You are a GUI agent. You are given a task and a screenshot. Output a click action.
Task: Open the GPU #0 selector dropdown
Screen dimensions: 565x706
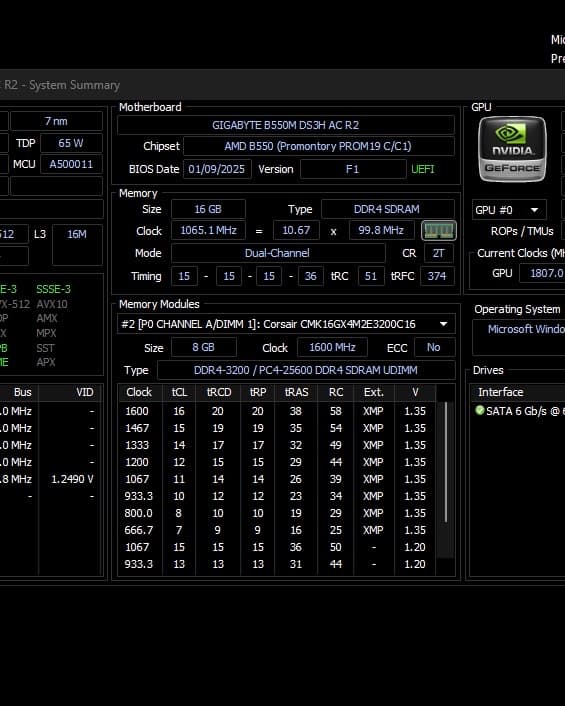pos(509,210)
